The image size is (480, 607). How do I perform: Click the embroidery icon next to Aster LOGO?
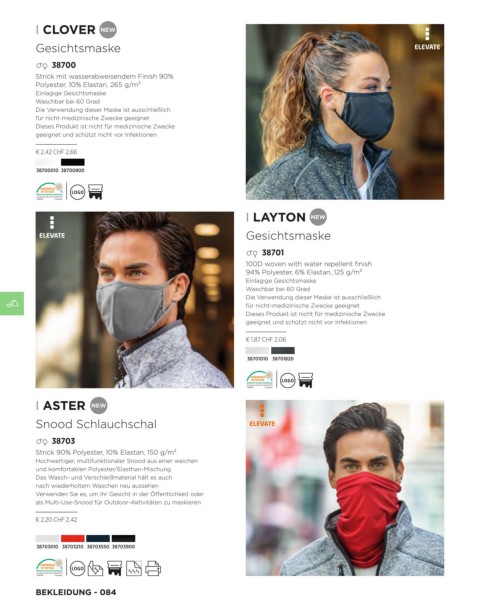[x=95, y=568]
